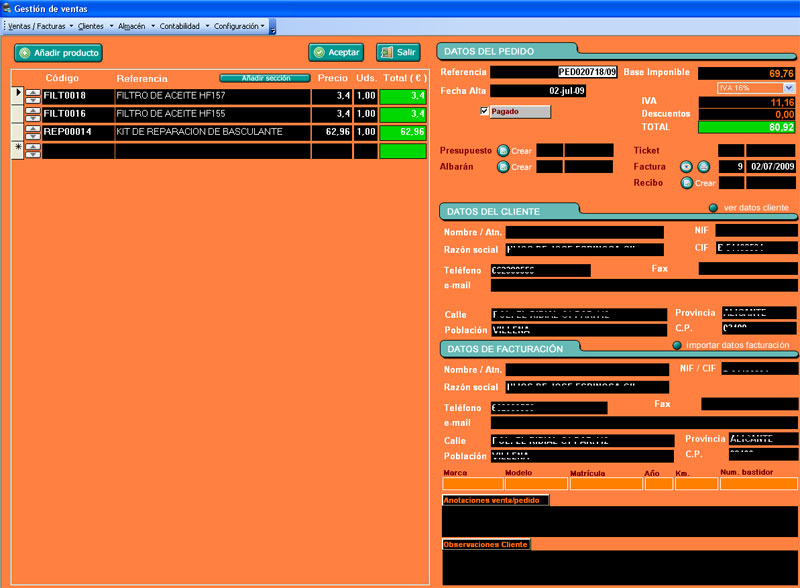Select the new-row asterisk header
800x588 pixels.
coord(17,150)
